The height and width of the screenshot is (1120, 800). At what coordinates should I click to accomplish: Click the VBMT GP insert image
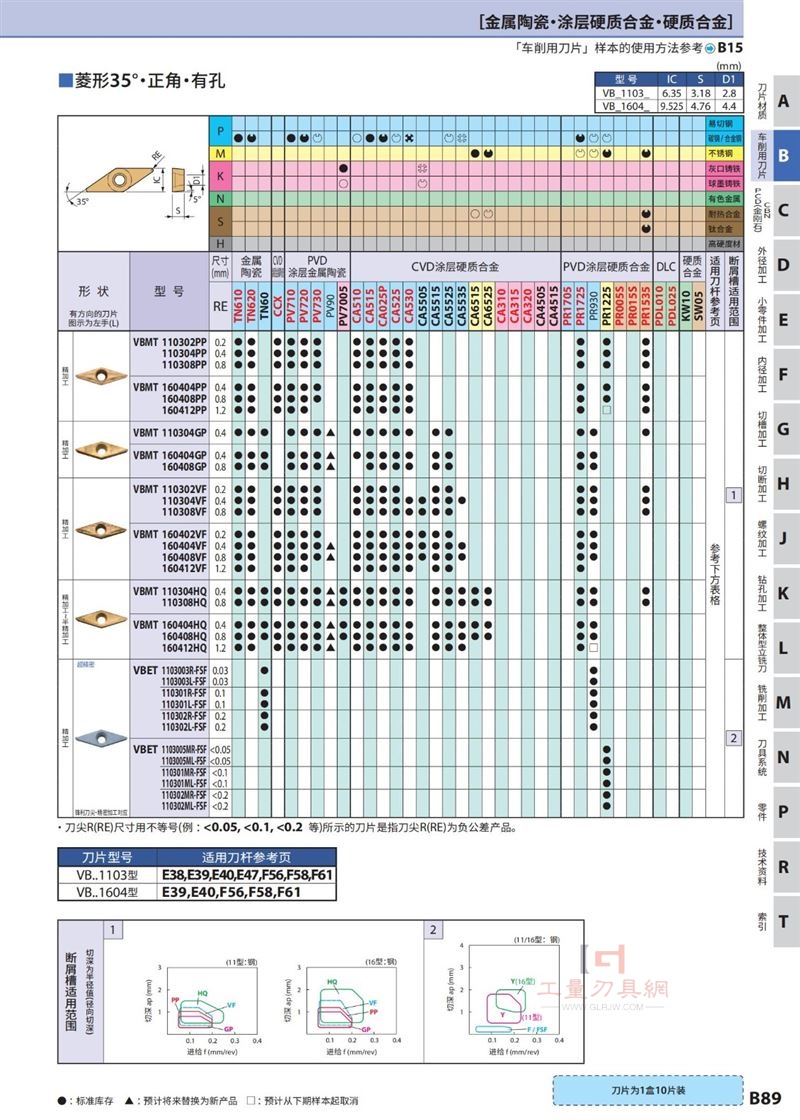pyautogui.click(x=101, y=450)
